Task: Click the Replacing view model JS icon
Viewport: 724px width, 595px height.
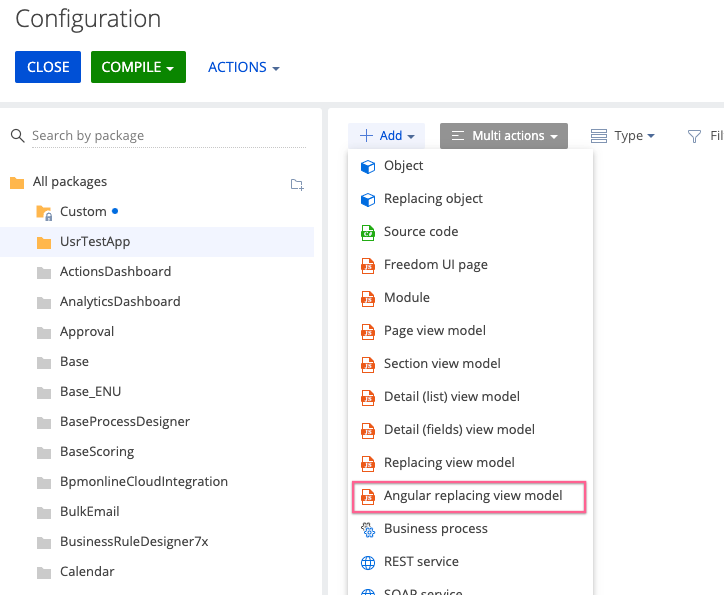Action: [368, 464]
